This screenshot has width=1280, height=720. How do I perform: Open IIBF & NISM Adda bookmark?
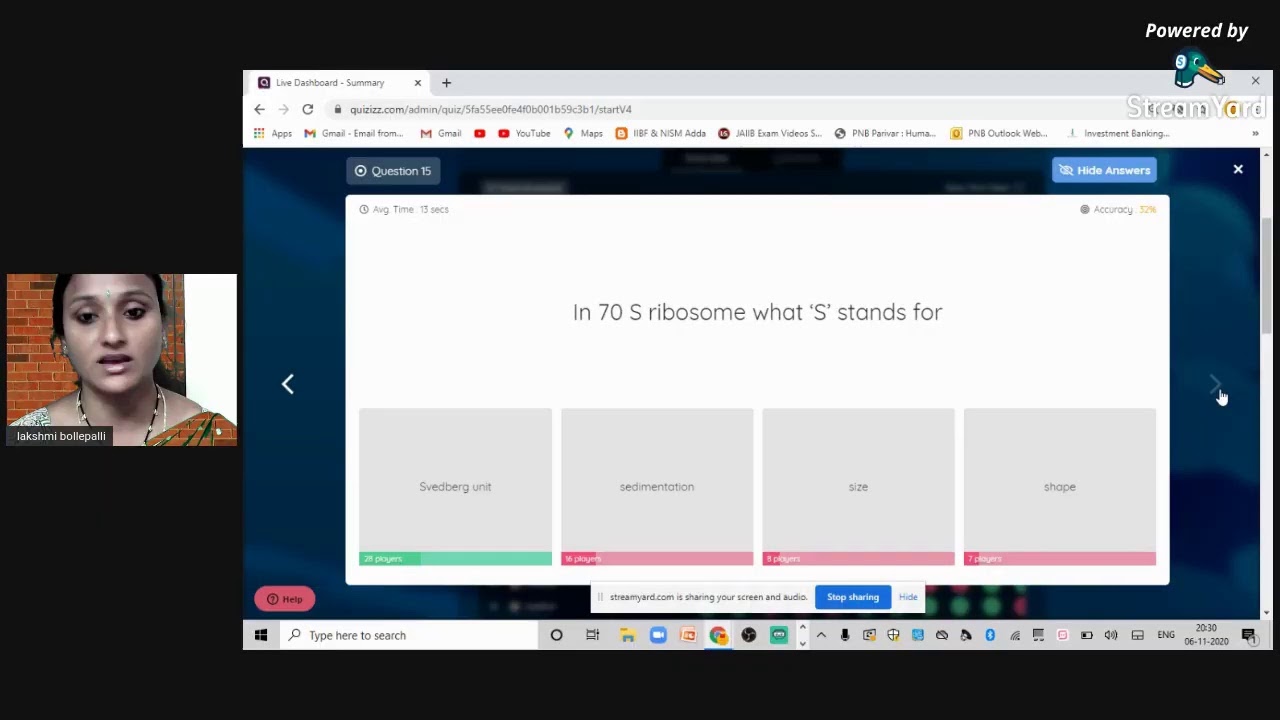click(x=660, y=133)
